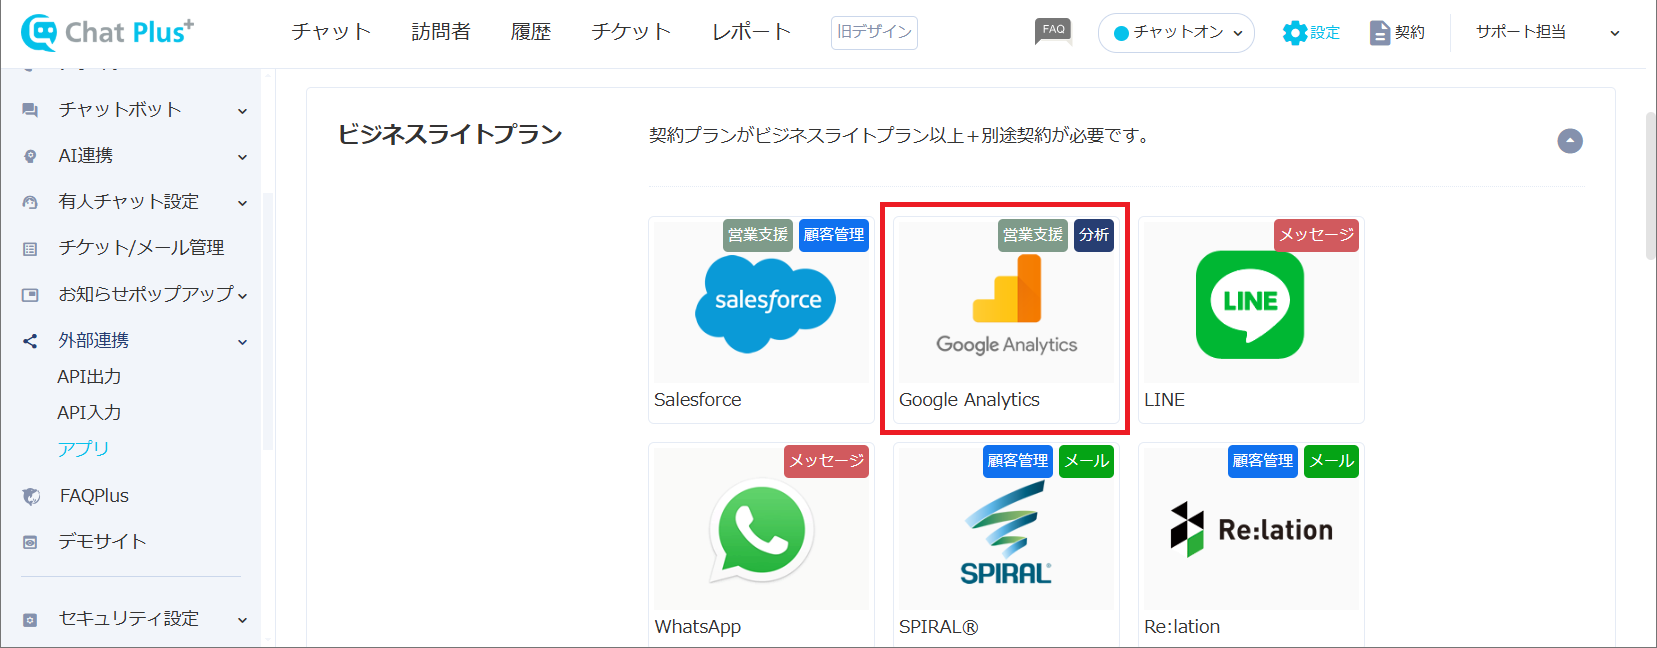
Task: Open the サポート担当 user menu arrow
Action: (1614, 33)
